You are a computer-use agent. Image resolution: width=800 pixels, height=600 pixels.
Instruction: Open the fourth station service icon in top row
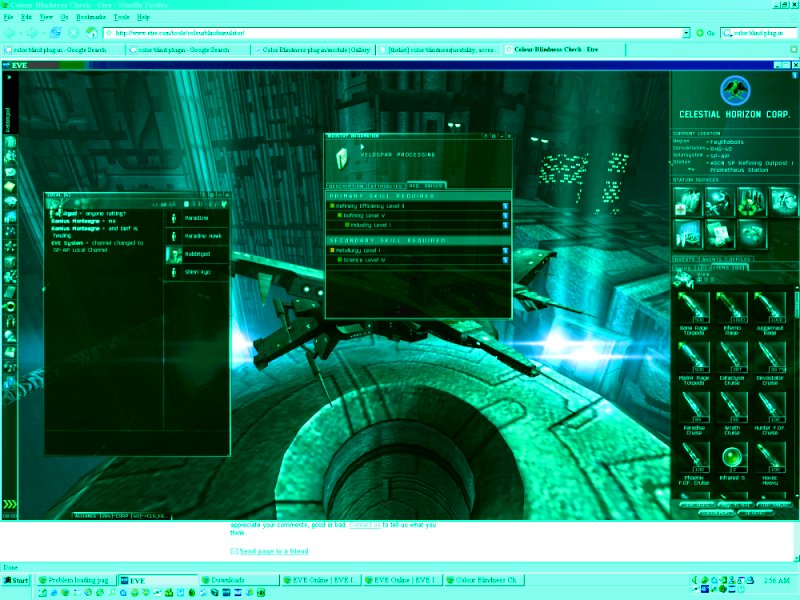[783, 202]
